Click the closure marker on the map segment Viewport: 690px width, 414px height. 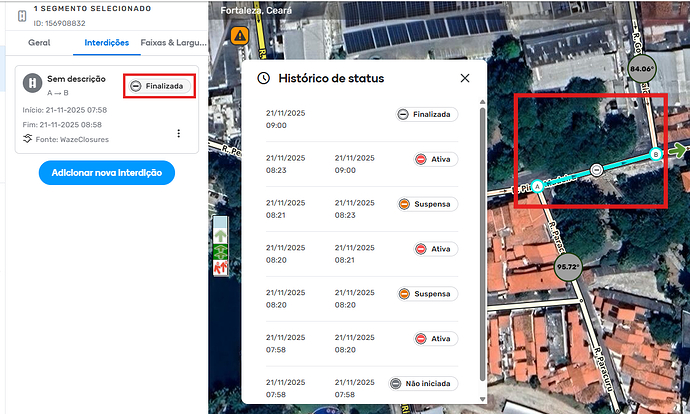pyautogui.click(x=597, y=170)
